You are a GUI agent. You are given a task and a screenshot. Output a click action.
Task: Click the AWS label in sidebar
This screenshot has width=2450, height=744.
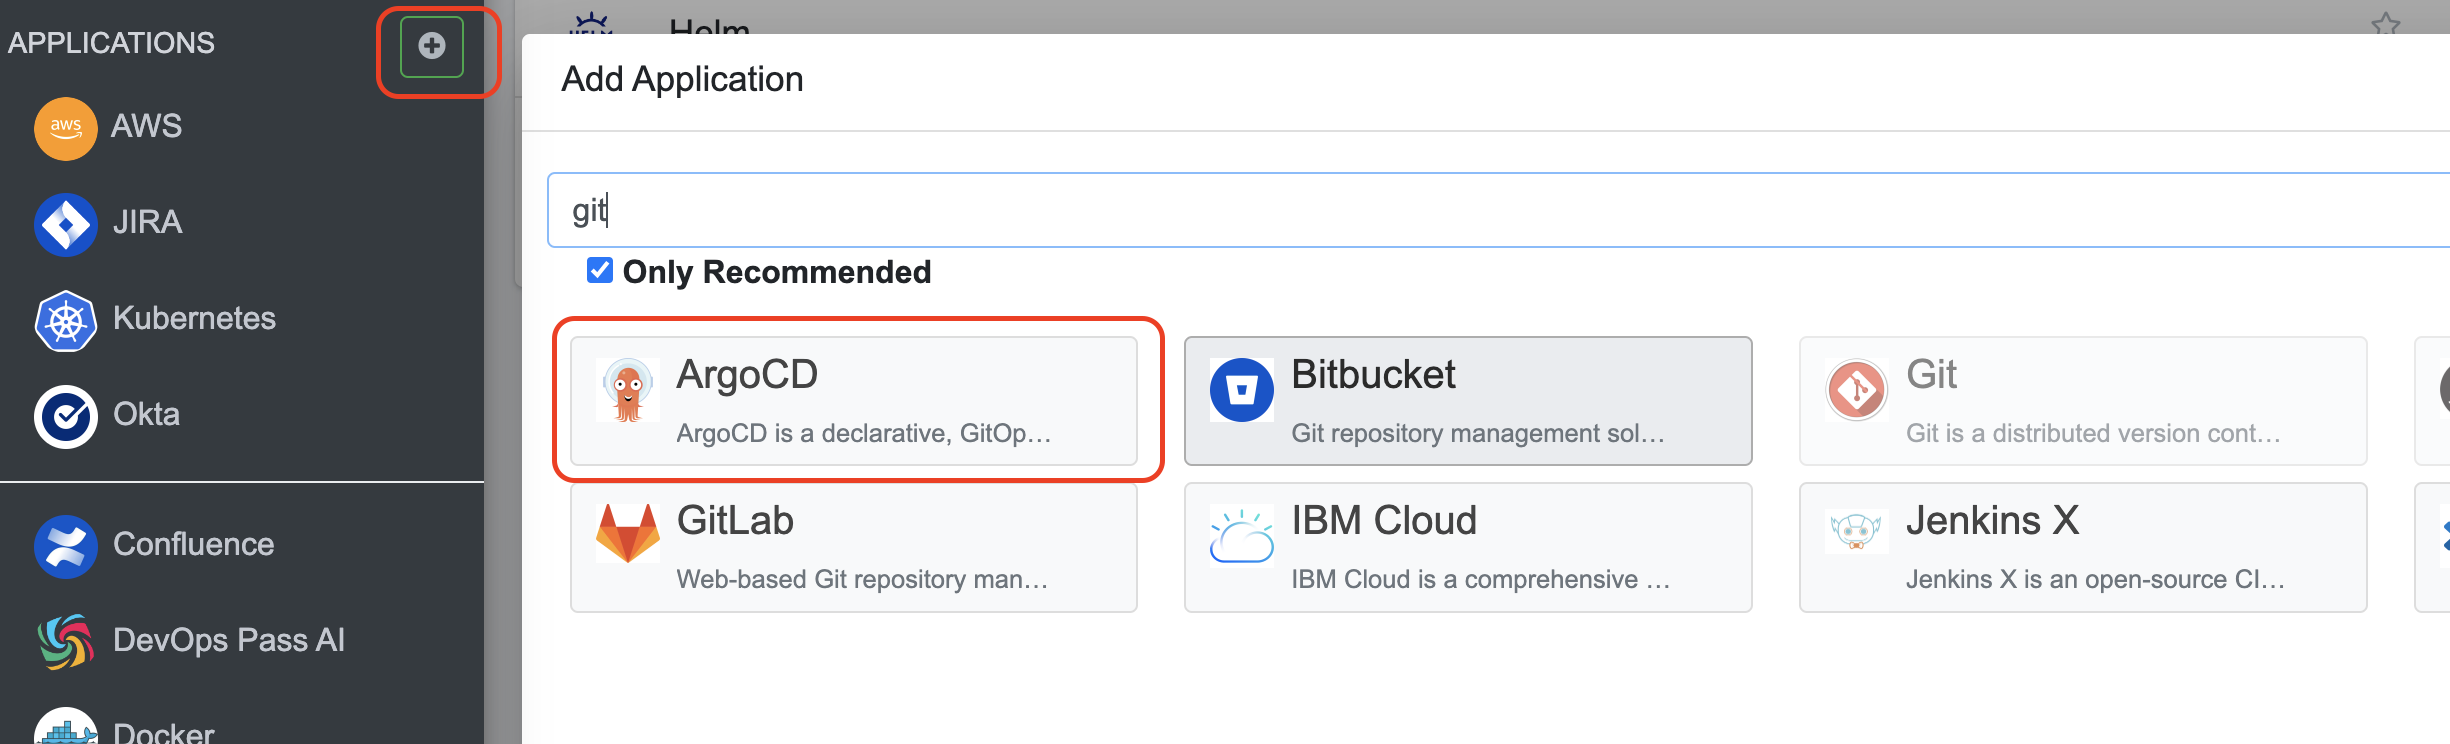(146, 126)
